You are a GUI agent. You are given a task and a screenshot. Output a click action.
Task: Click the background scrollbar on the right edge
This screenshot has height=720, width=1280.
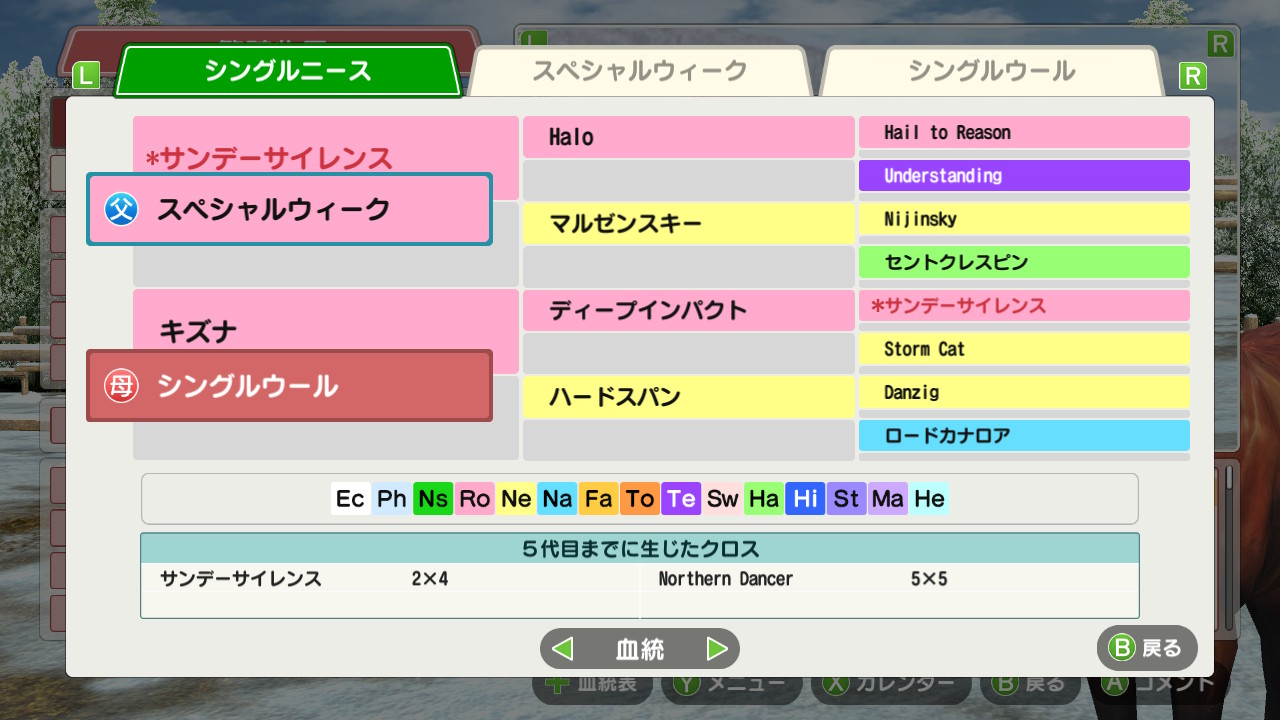(1229, 550)
